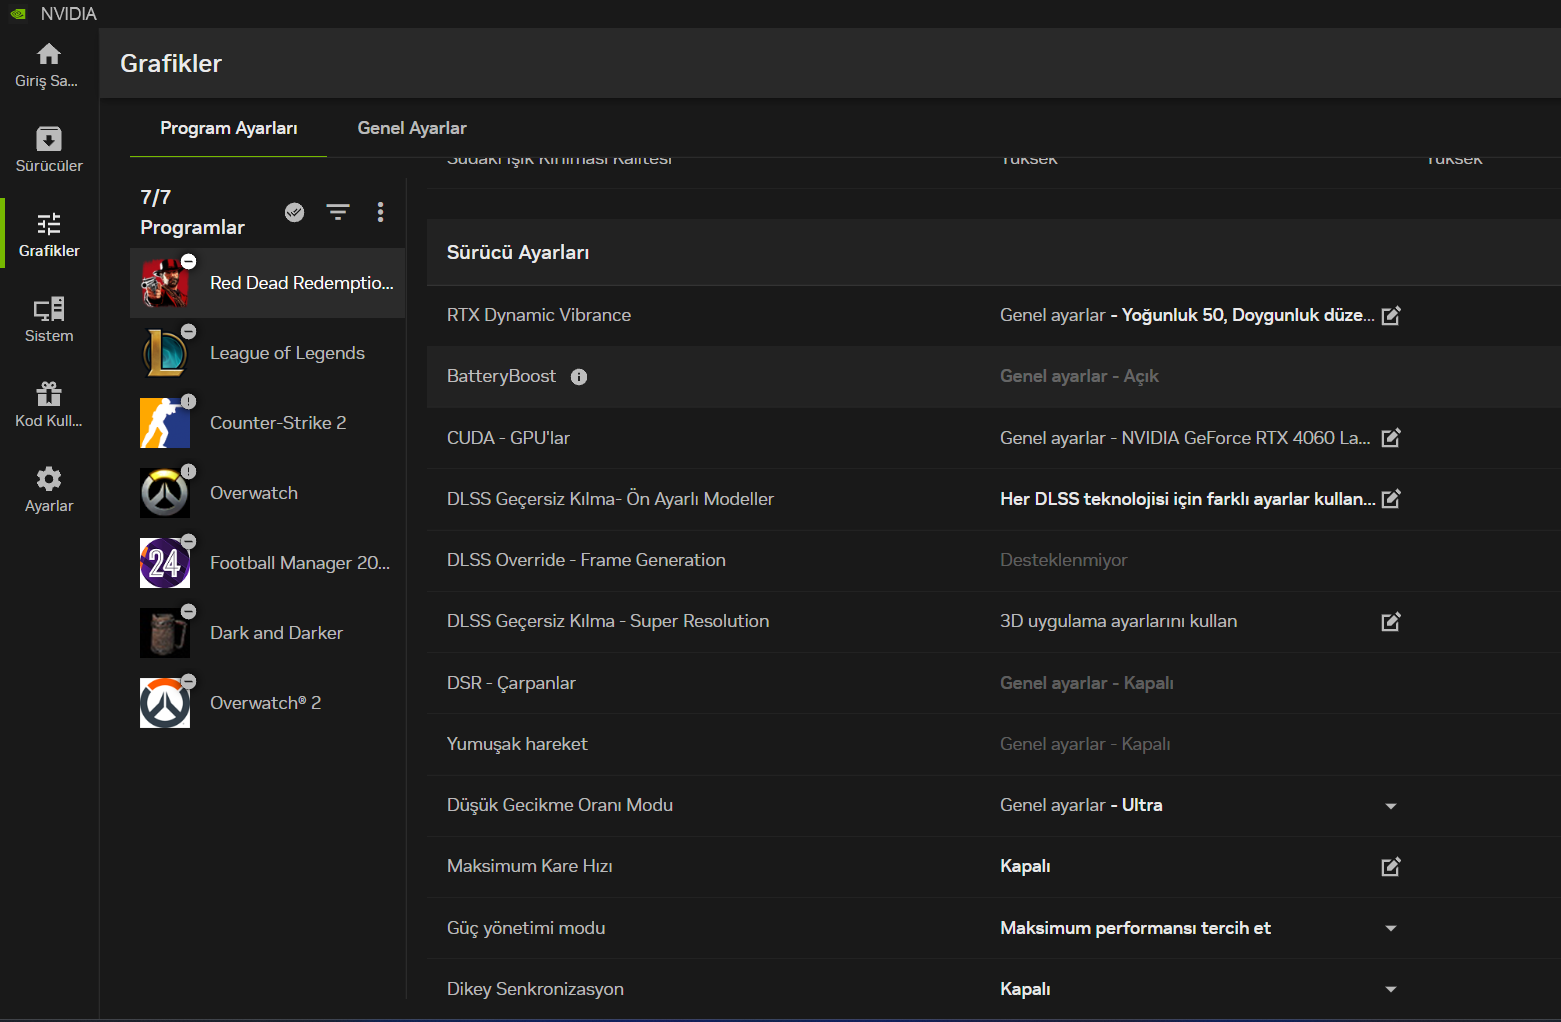Expand the Düşük Gecikme Oranı Modu dropdown
The image size is (1561, 1022).
coord(1390,806)
